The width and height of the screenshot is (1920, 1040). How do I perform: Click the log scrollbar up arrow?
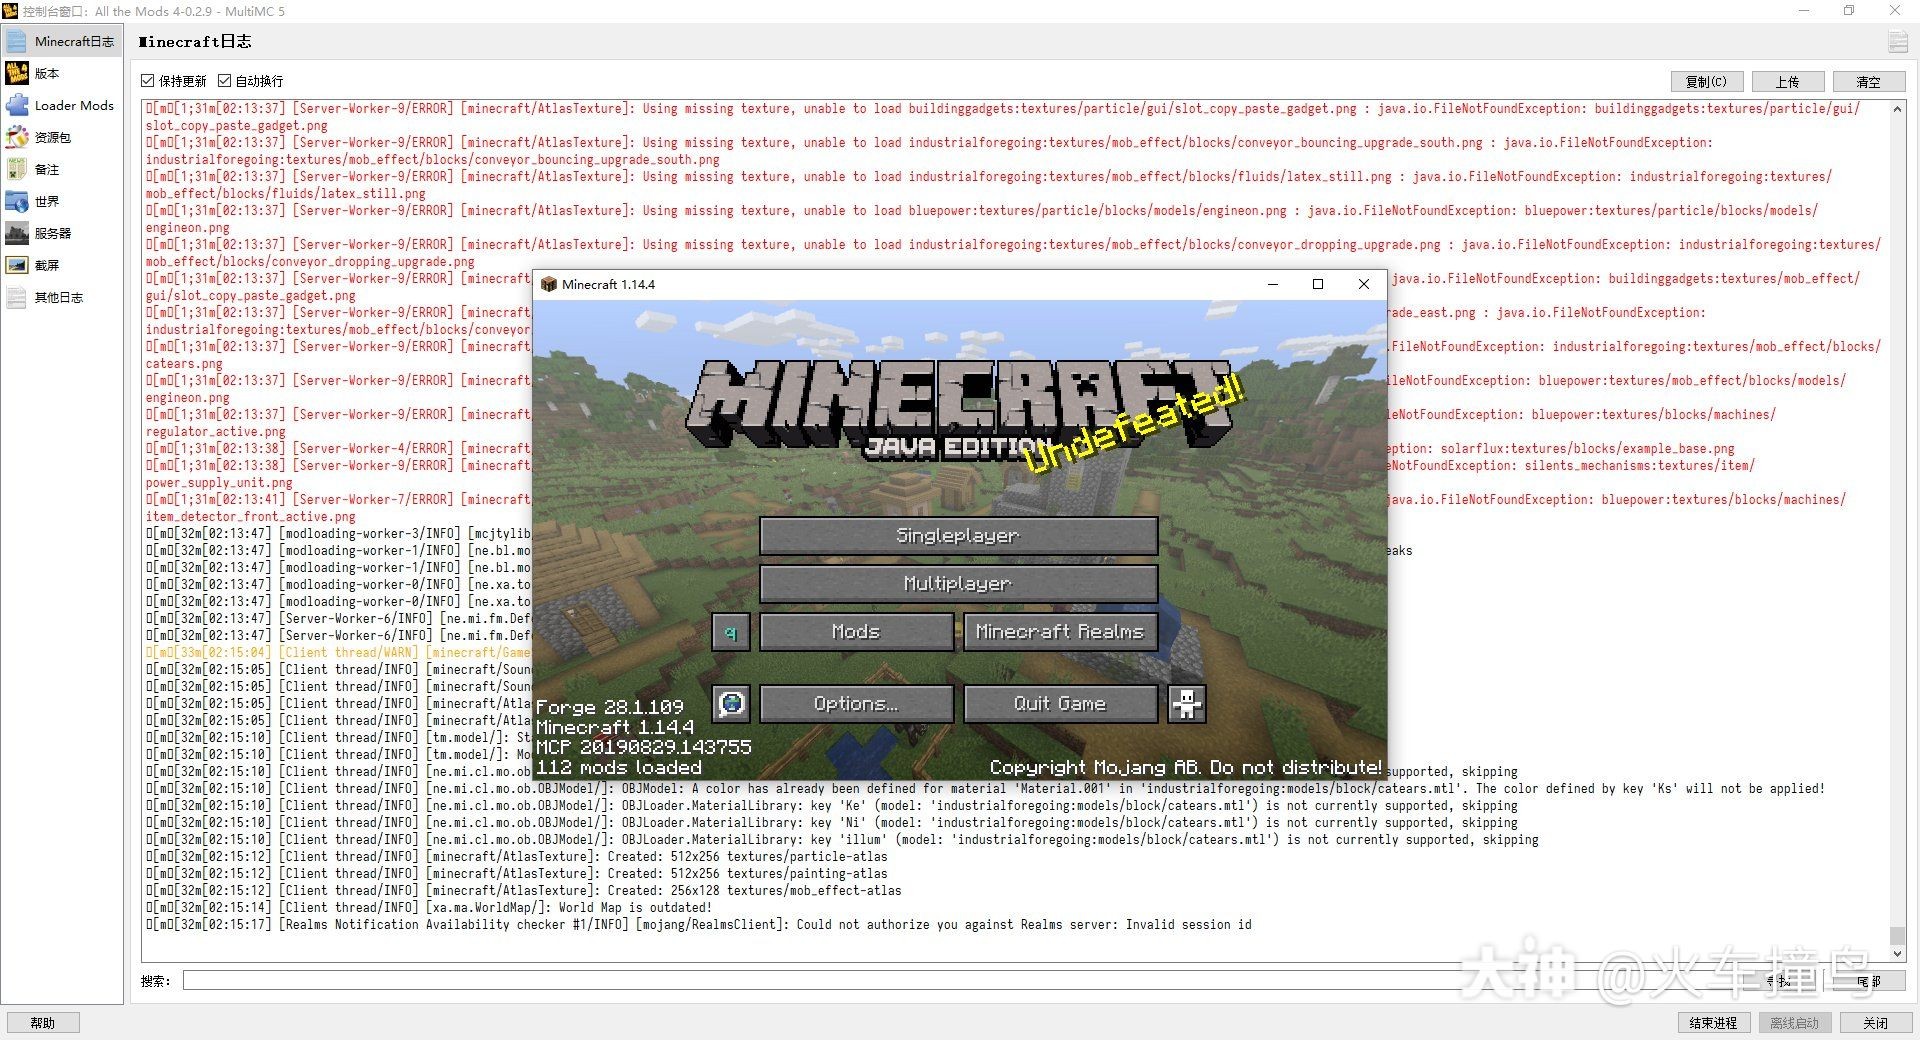click(x=1897, y=109)
